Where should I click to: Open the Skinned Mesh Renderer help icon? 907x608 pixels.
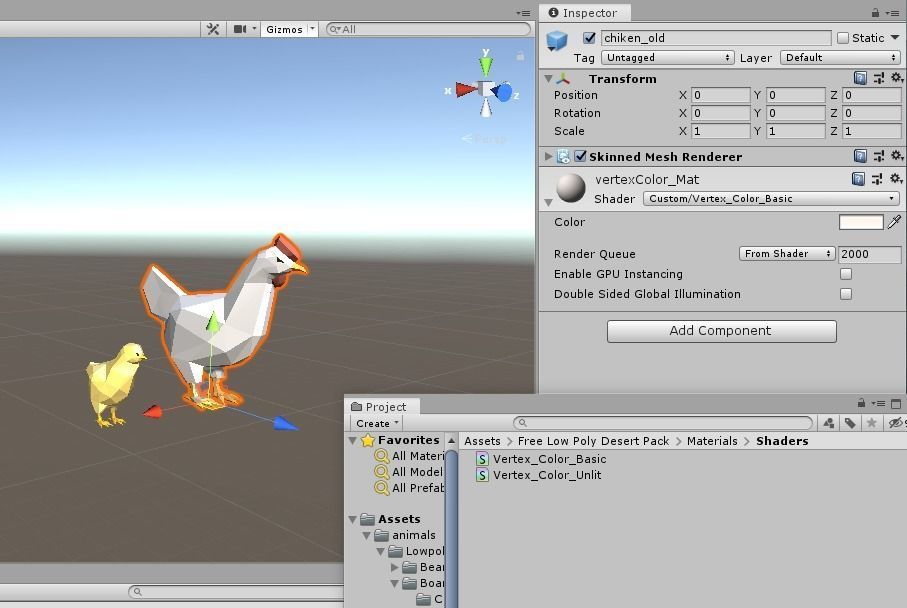(860, 156)
